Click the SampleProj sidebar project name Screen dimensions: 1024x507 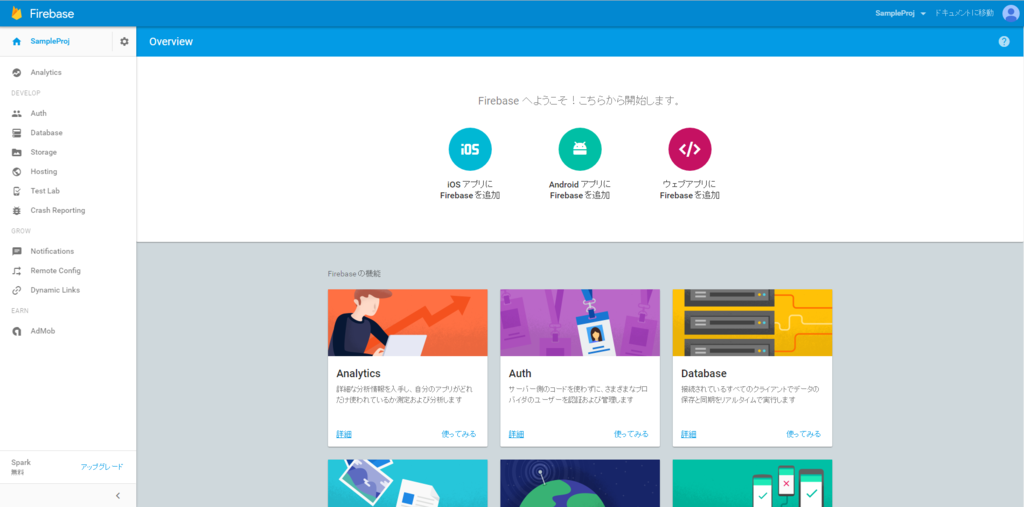click(50, 41)
